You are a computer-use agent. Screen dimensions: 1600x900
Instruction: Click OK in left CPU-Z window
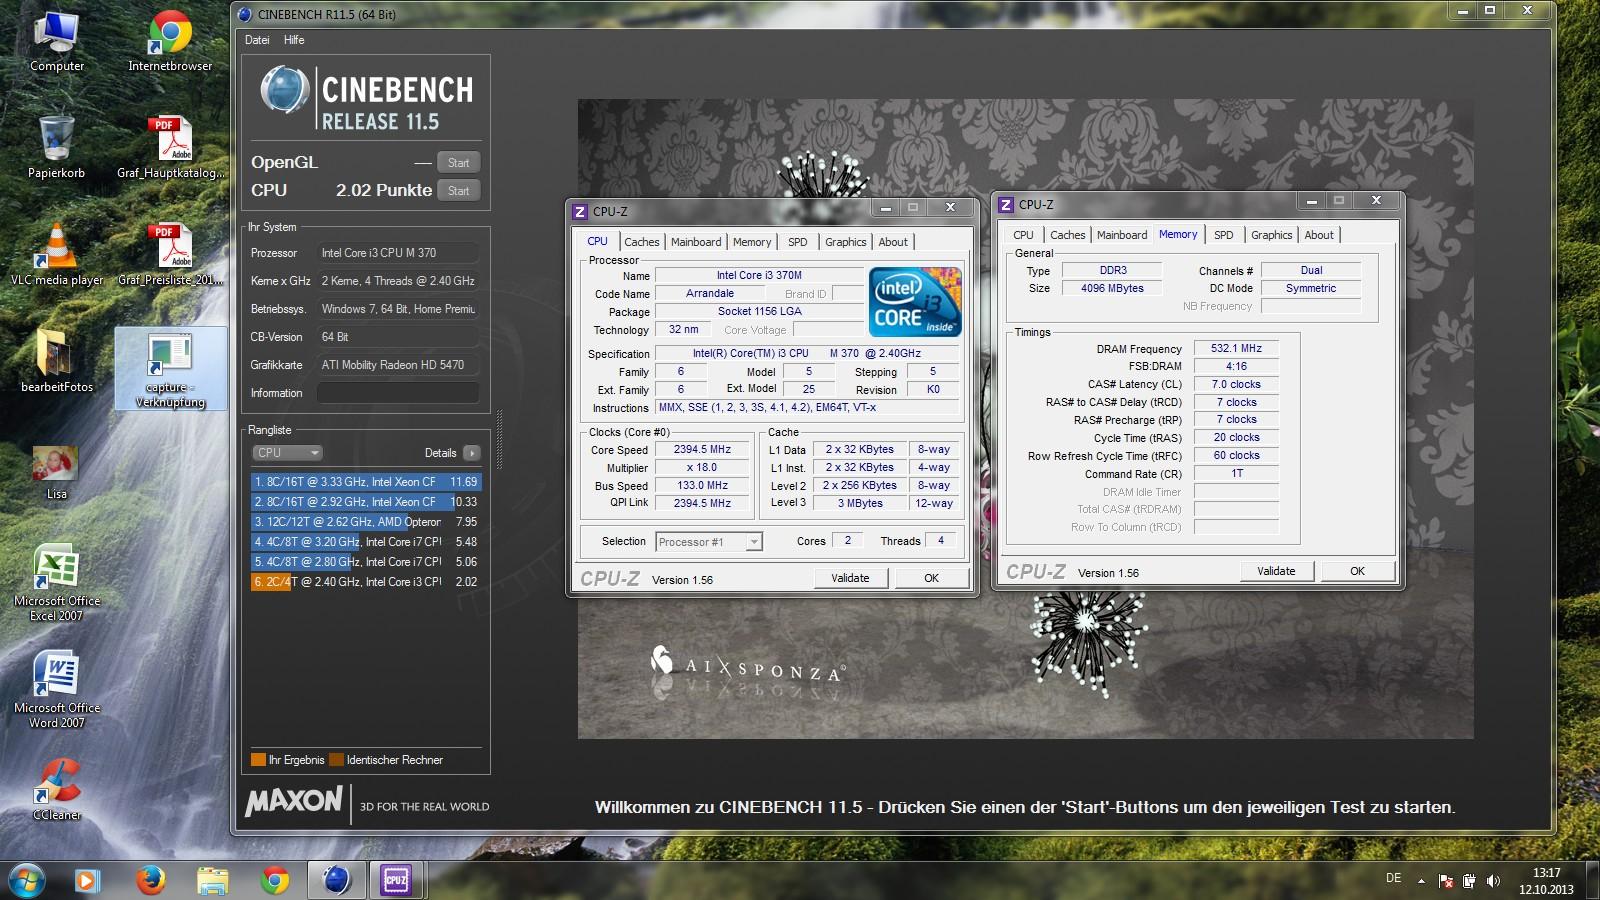(x=931, y=578)
